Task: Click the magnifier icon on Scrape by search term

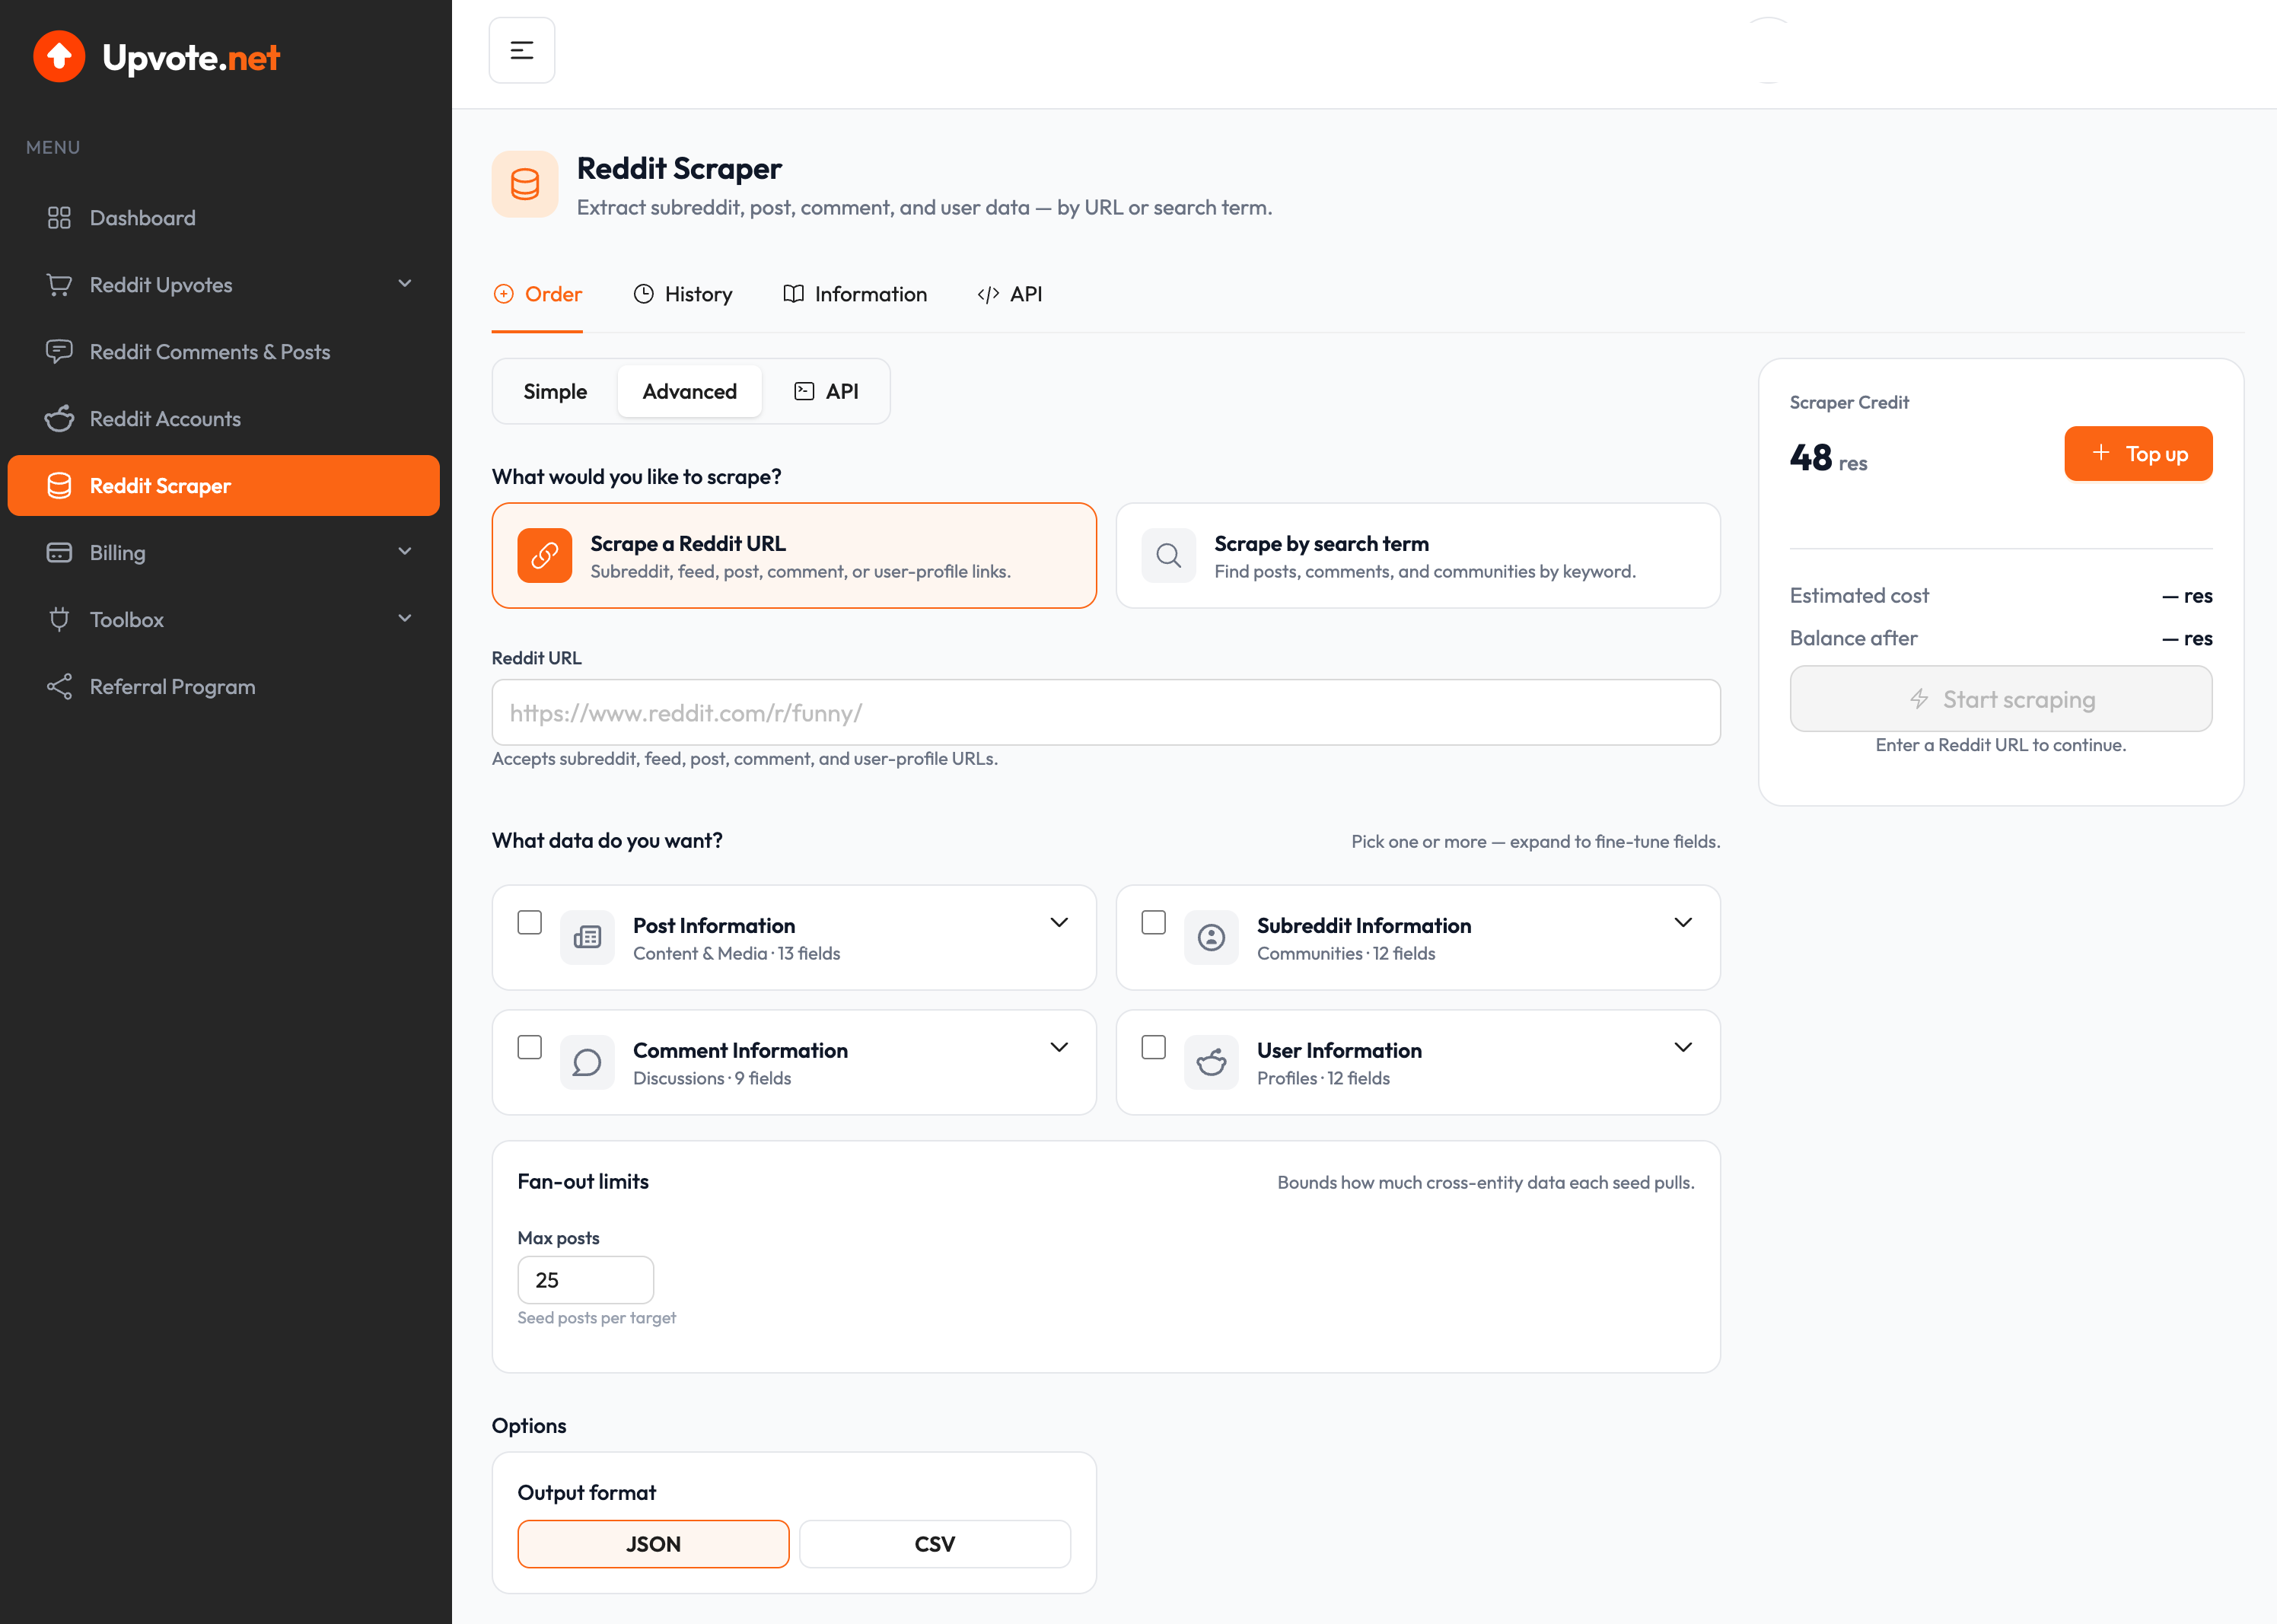Action: 1168,555
